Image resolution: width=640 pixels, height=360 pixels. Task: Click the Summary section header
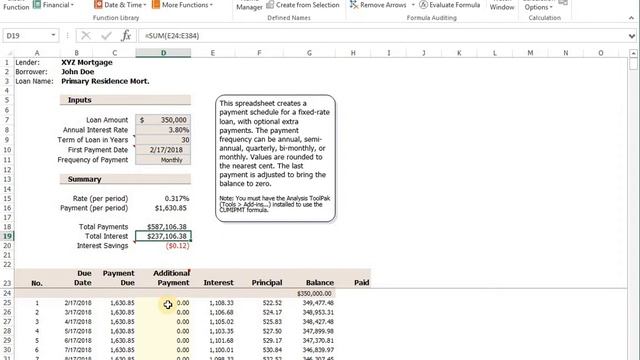coord(125,179)
